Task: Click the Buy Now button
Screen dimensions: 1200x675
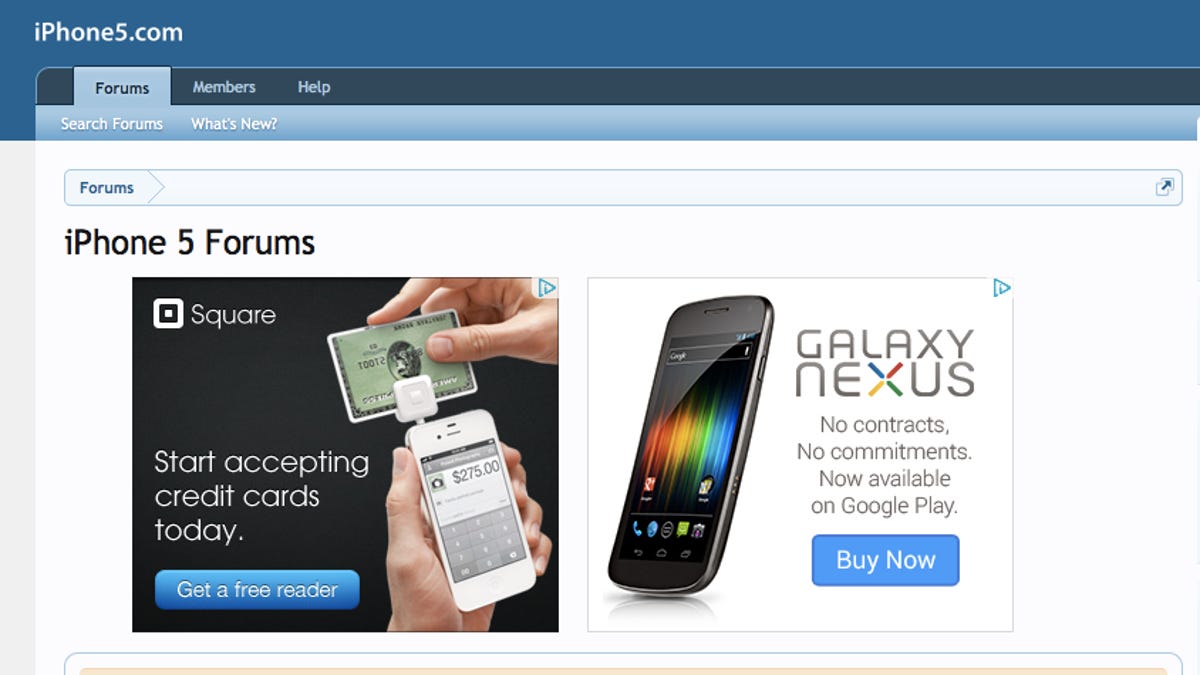Action: (885, 560)
